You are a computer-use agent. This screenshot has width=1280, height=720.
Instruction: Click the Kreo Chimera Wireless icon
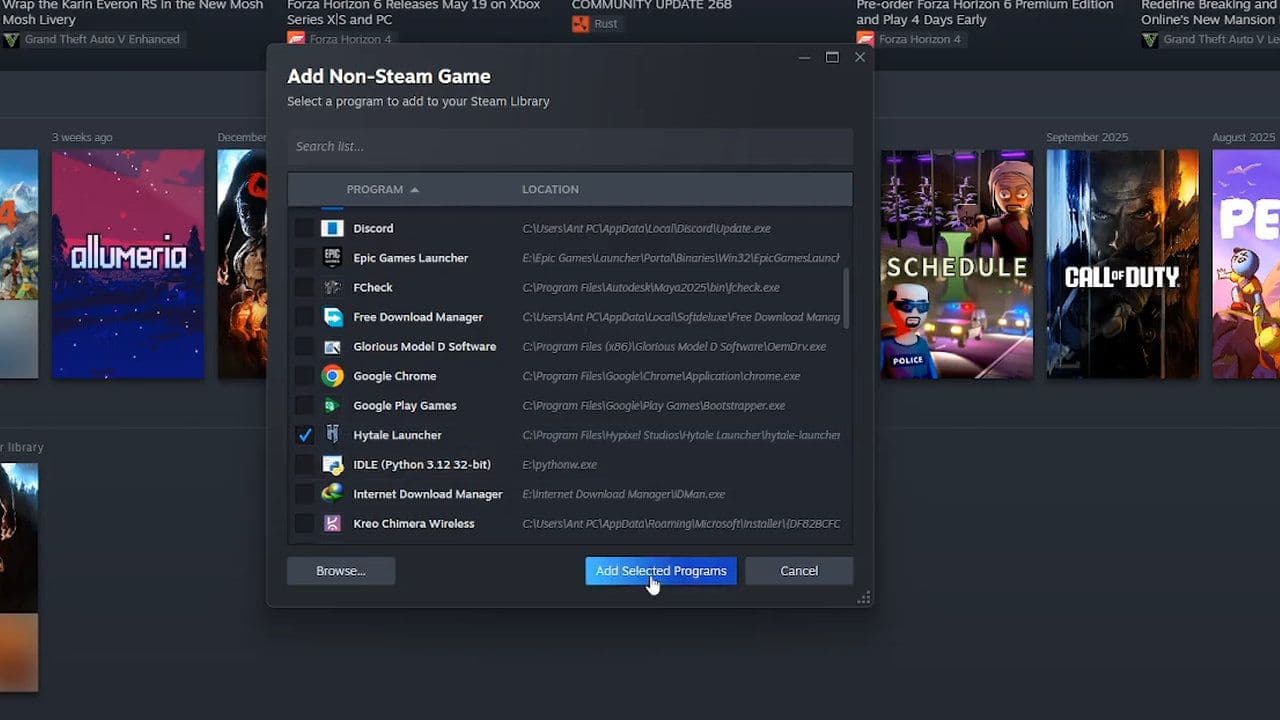click(332, 524)
